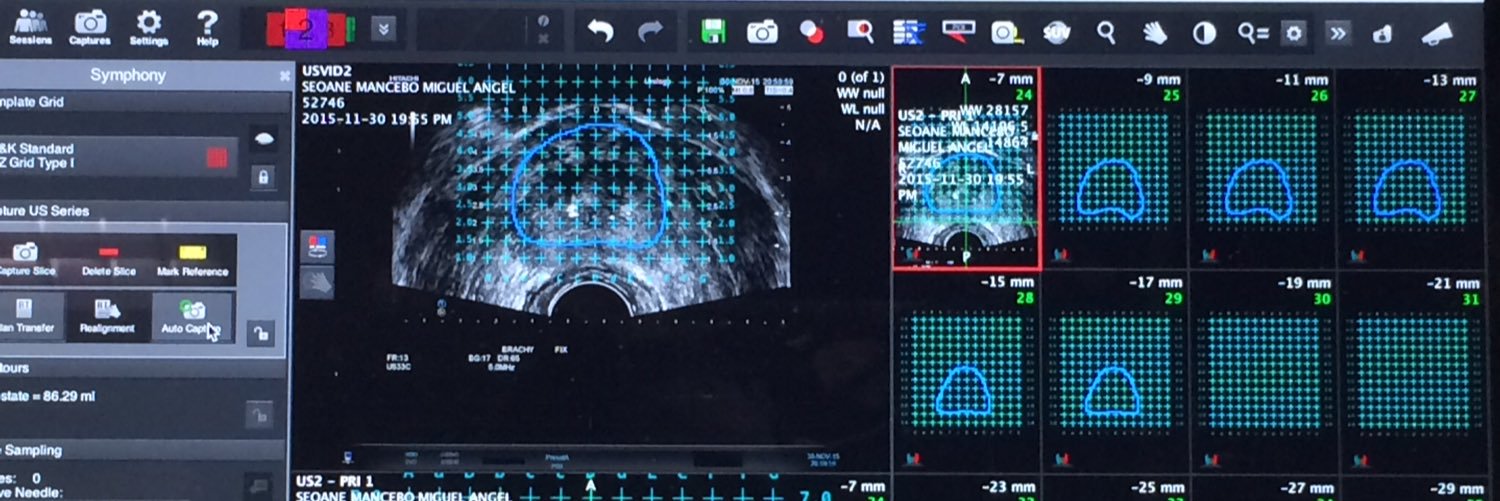Select the window/level contrast tool
Viewport: 1500px width, 501px height.
tap(1204, 33)
